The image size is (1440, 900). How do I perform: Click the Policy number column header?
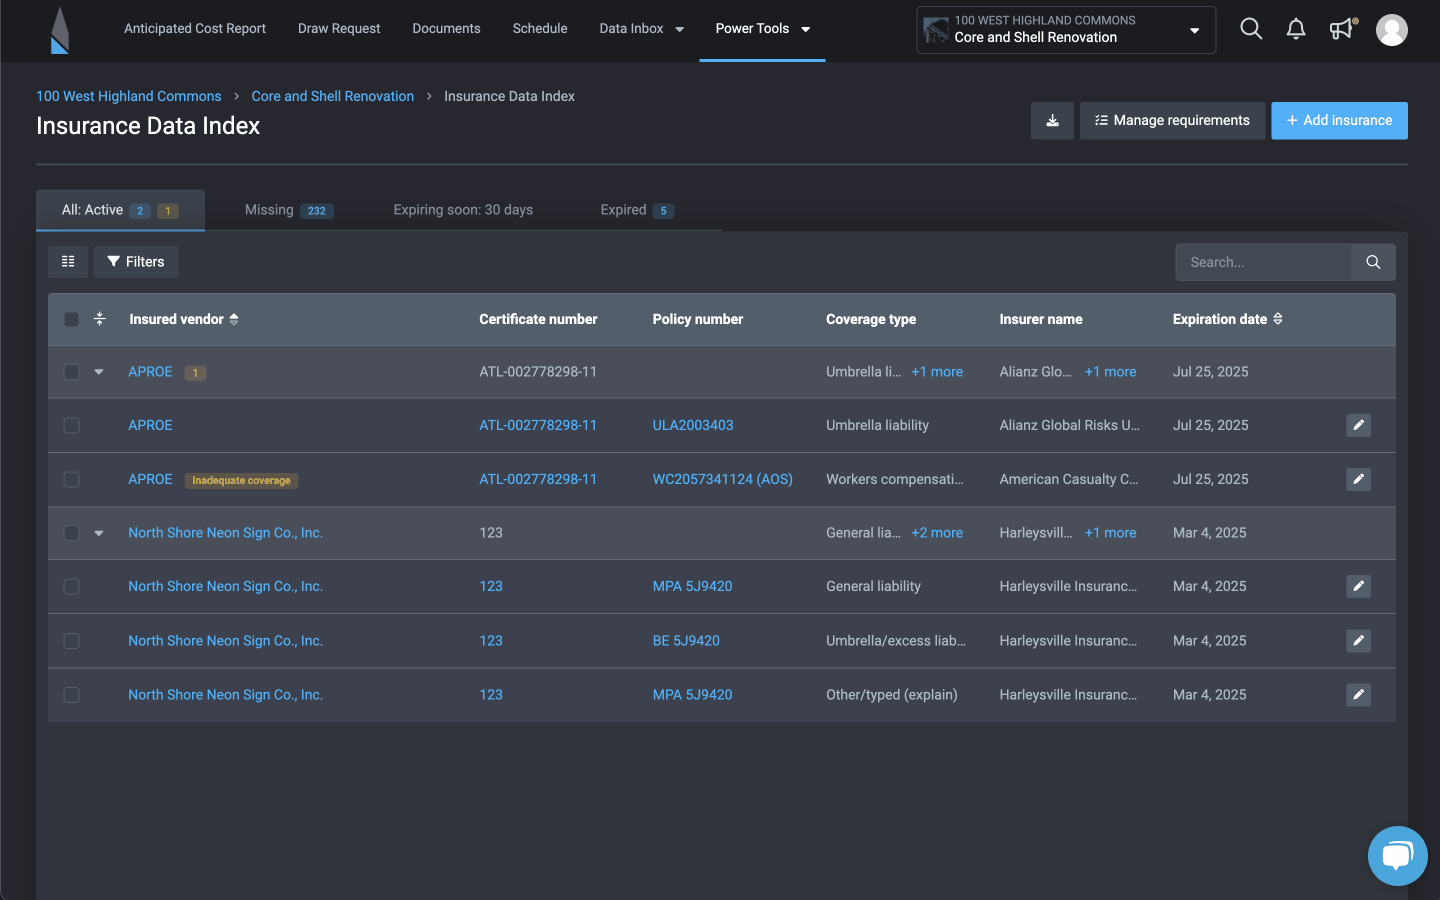click(698, 319)
